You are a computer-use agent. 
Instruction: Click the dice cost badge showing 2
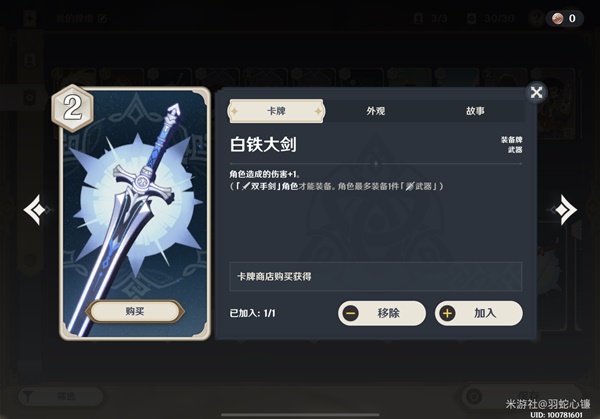72,108
